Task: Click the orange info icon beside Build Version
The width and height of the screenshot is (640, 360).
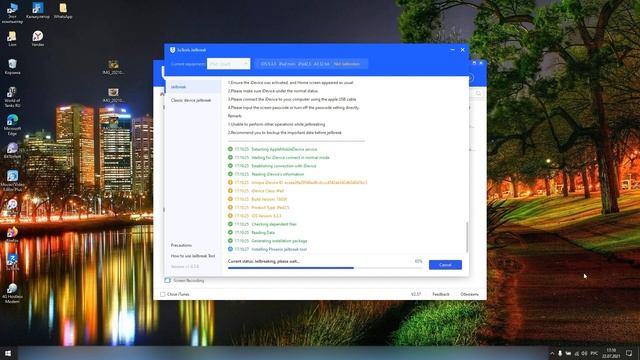Action: (x=230, y=199)
